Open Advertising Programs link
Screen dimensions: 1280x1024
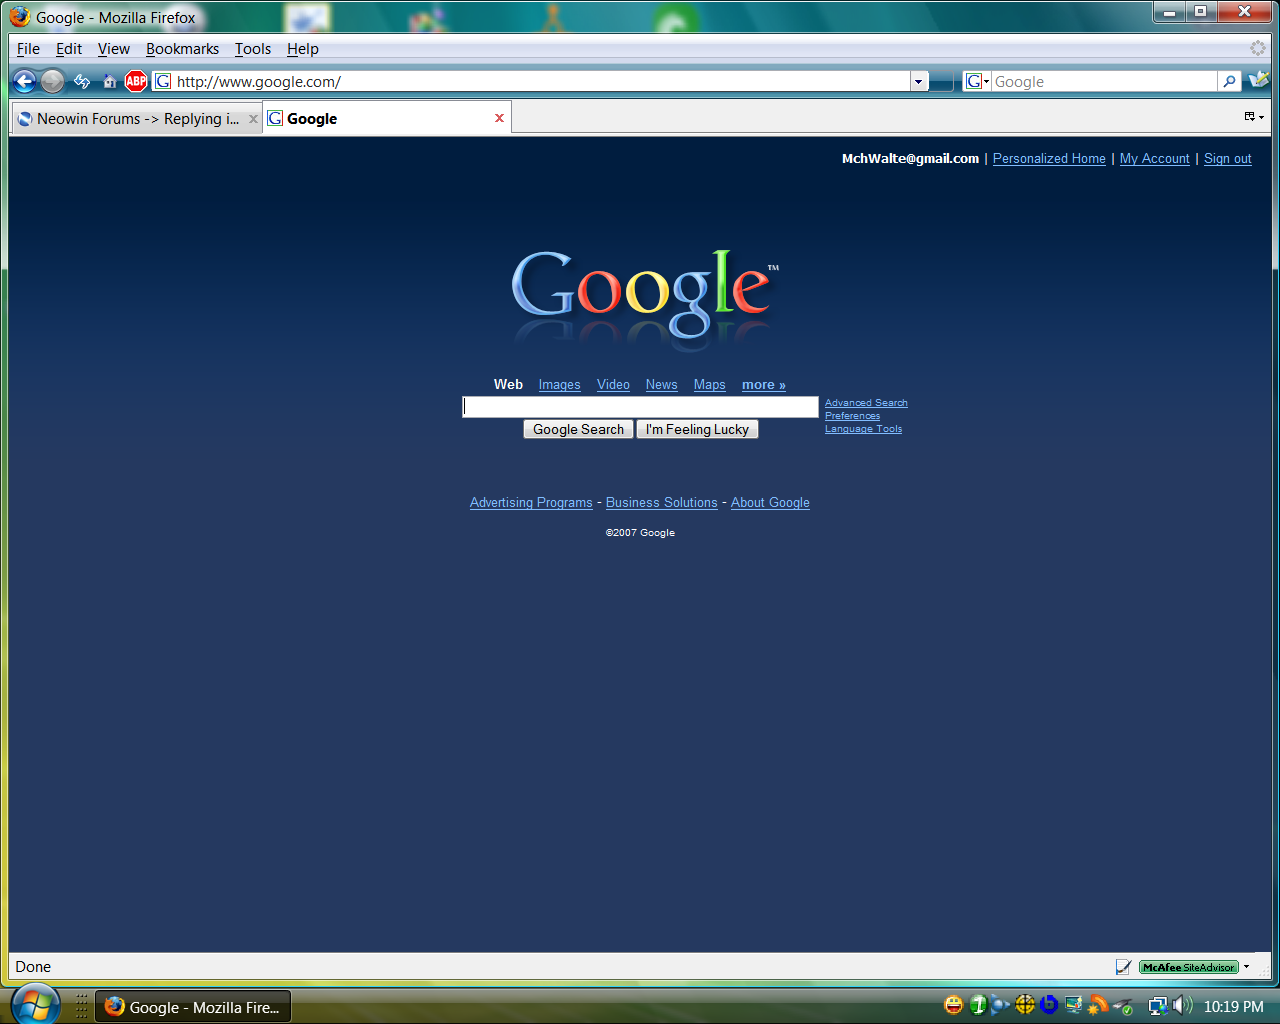click(531, 503)
